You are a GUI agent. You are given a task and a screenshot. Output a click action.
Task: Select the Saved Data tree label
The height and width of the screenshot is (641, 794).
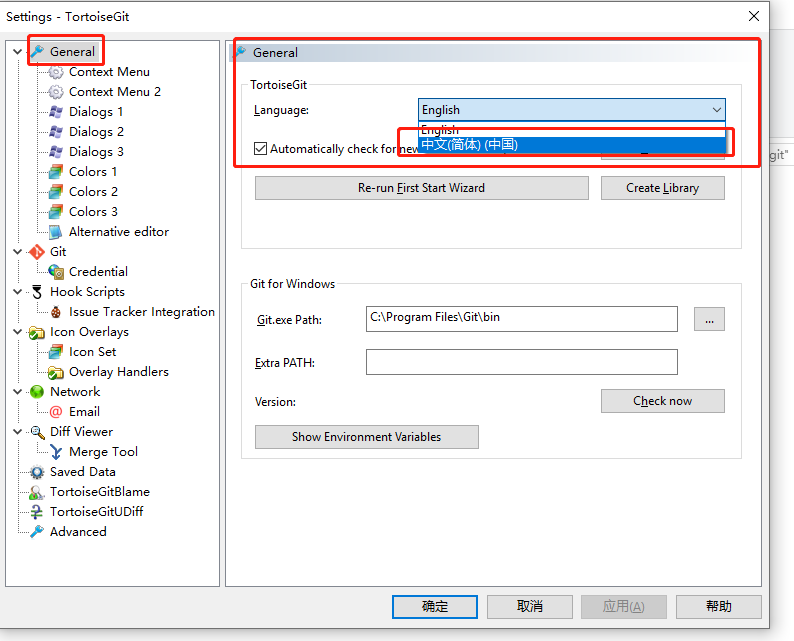point(83,472)
